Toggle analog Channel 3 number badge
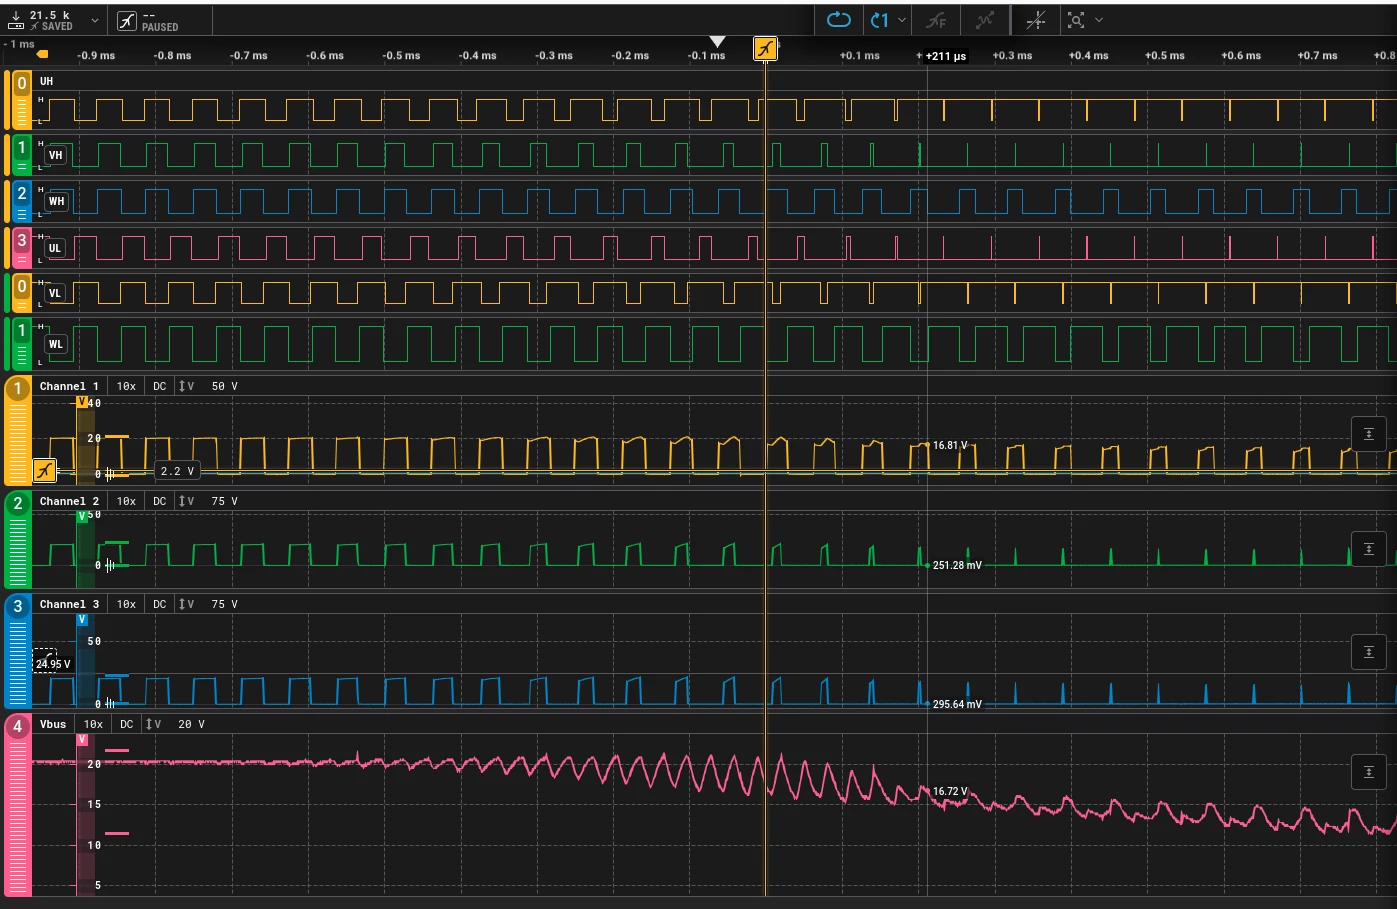Image resolution: width=1397 pixels, height=909 pixels. 18,607
